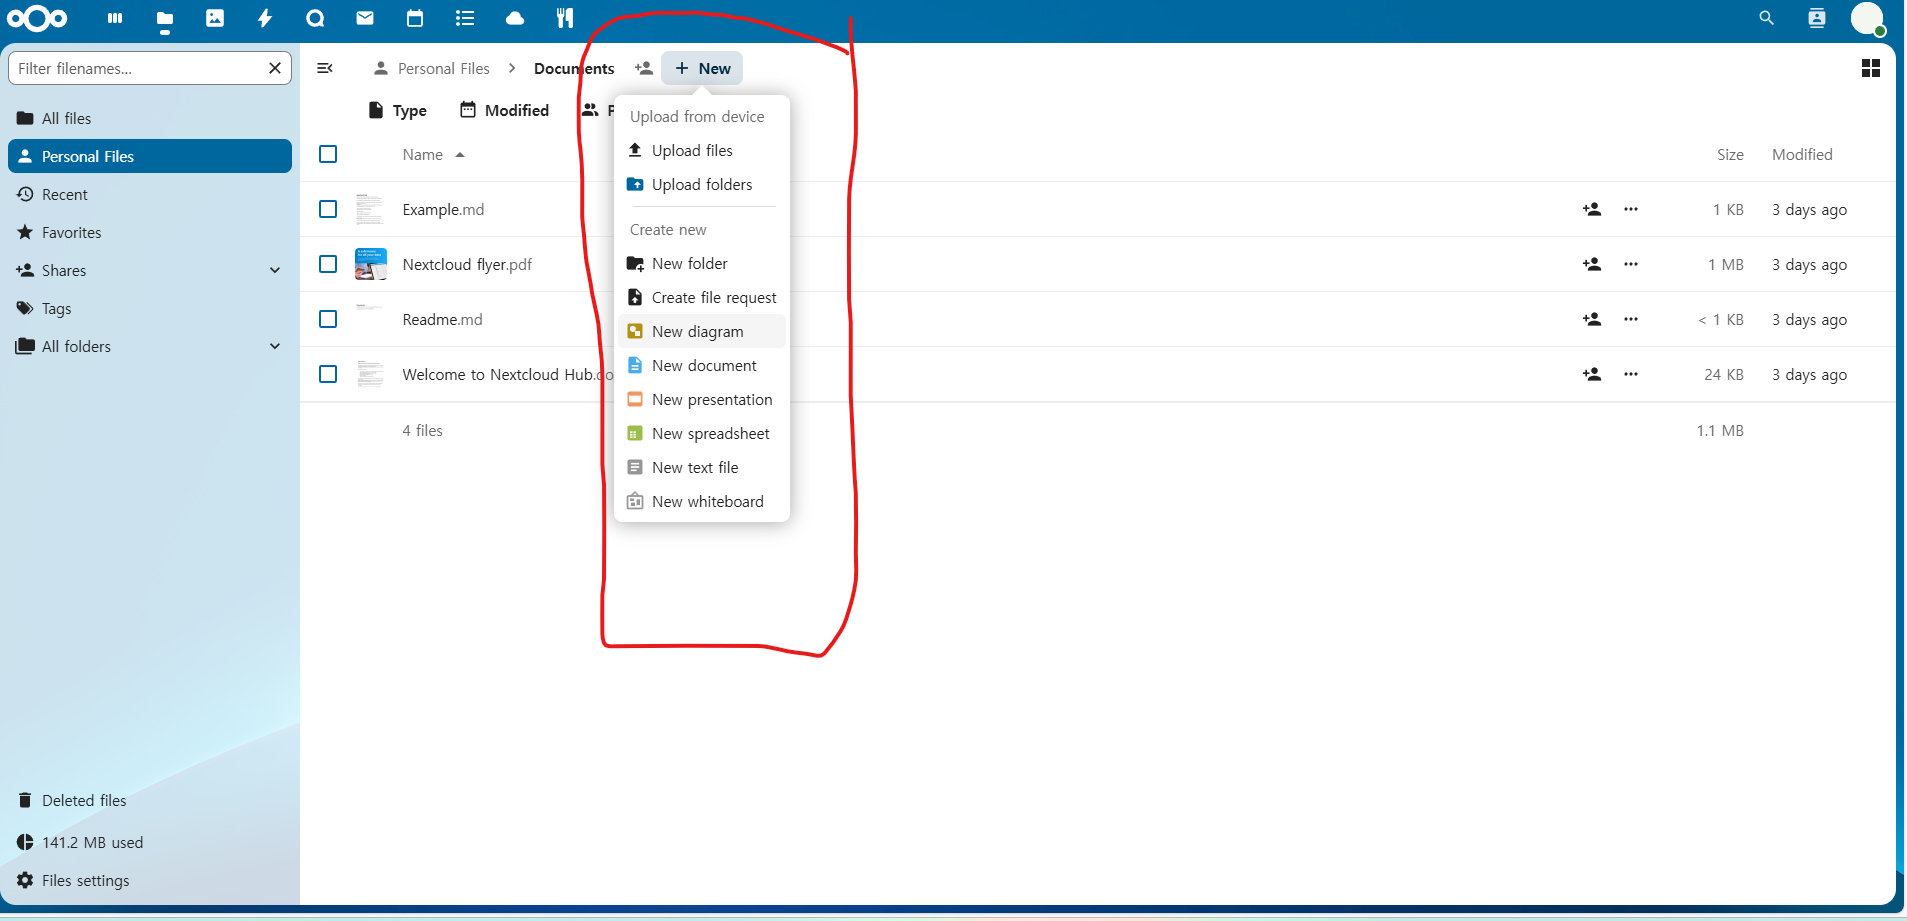The width and height of the screenshot is (1907, 921).
Task: Click the search magnifier icon
Action: point(1766,18)
